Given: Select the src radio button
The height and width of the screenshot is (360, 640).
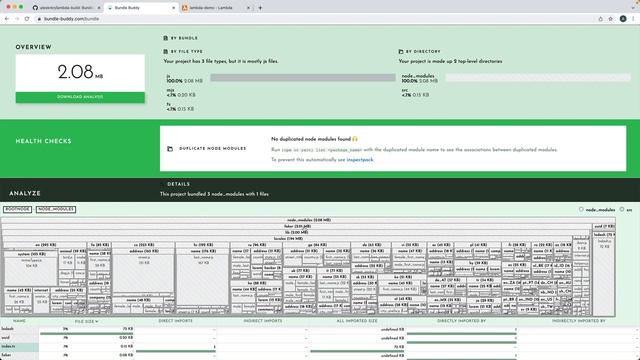Looking at the screenshot, I should pyautogui.click(x=622, y=209).
